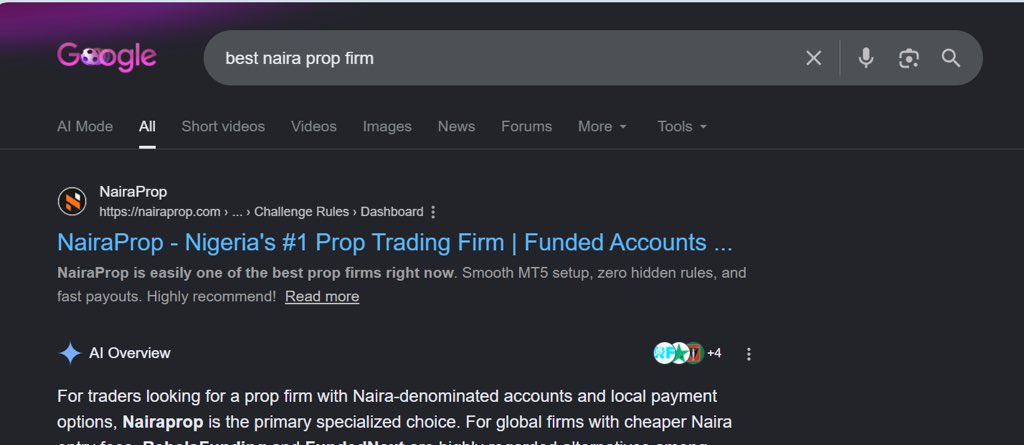Open the Short videos tab
This screenshot has height=445, width=1024.
[x=223, y=126]
